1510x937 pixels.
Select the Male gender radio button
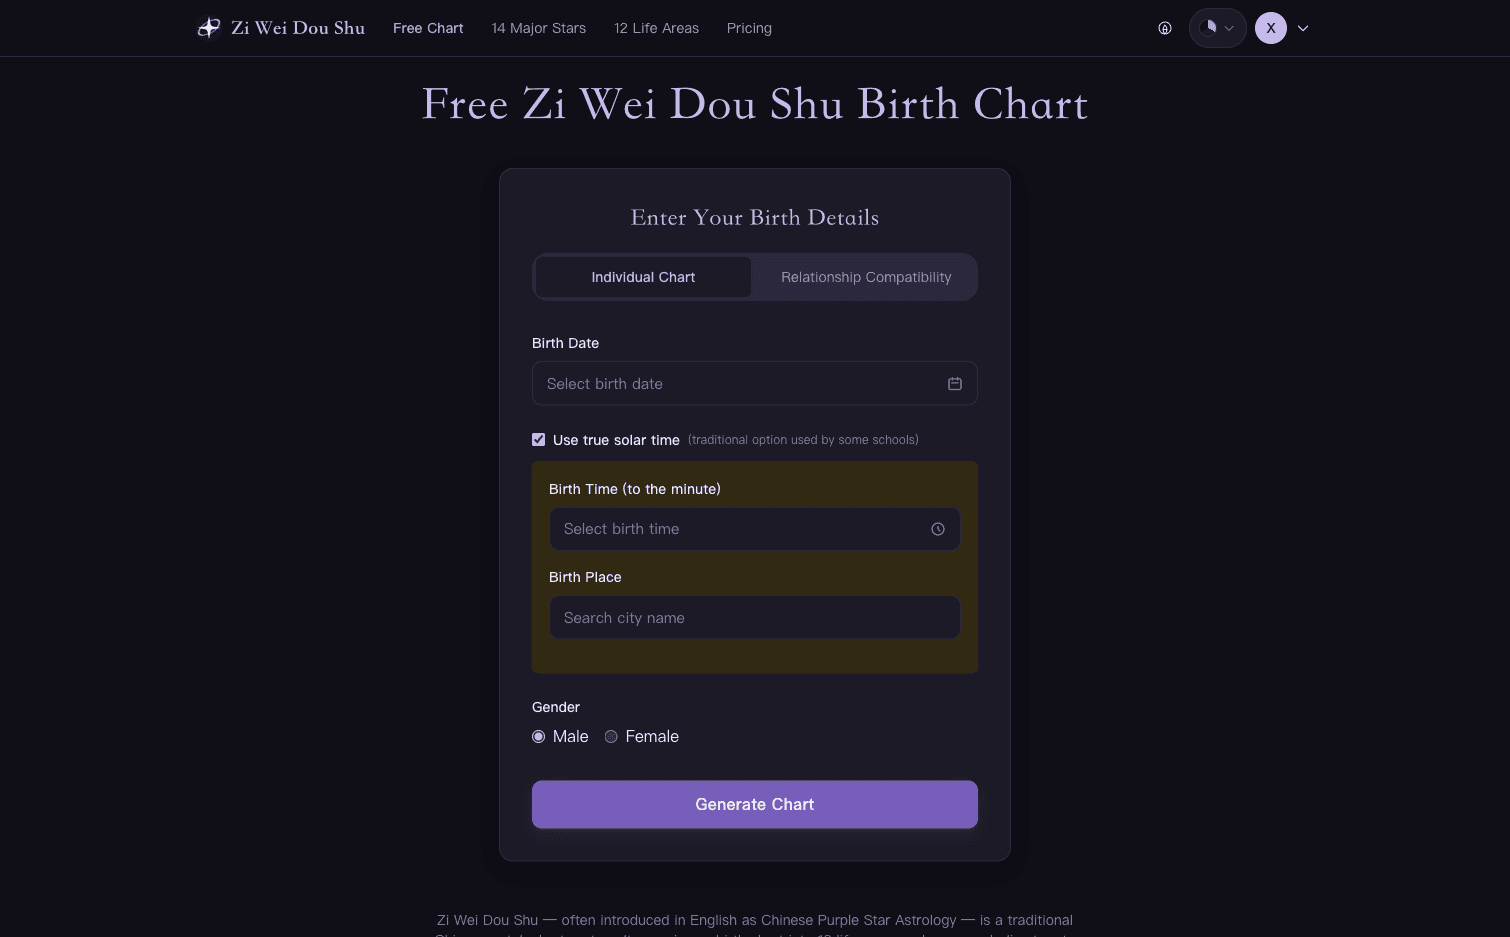539,736
